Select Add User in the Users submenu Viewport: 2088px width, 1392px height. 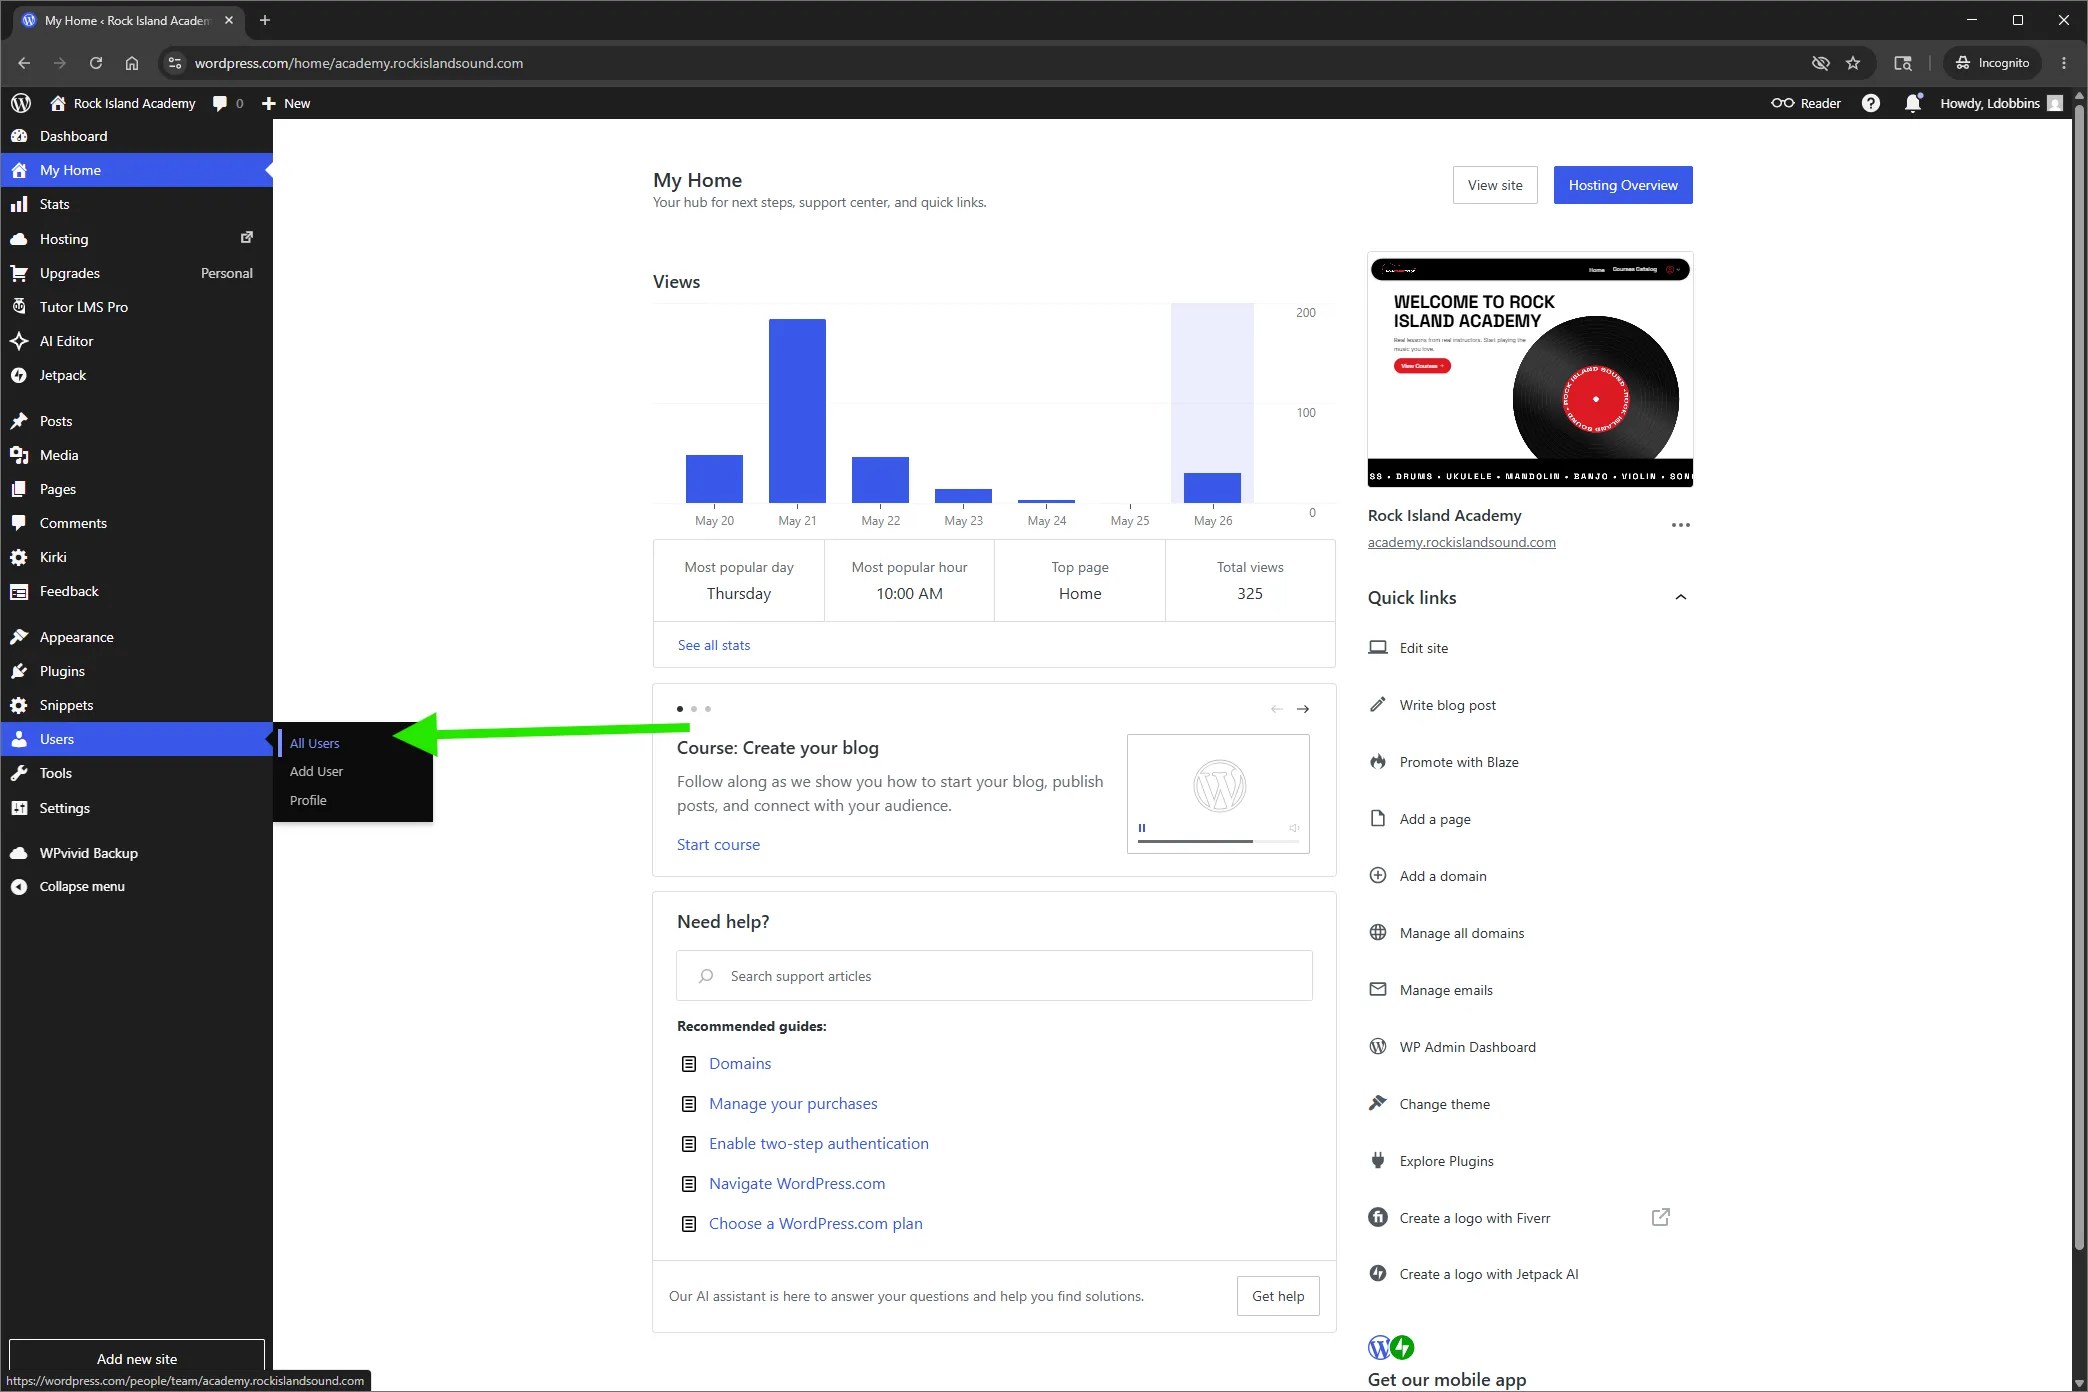(x=316, y=771)
